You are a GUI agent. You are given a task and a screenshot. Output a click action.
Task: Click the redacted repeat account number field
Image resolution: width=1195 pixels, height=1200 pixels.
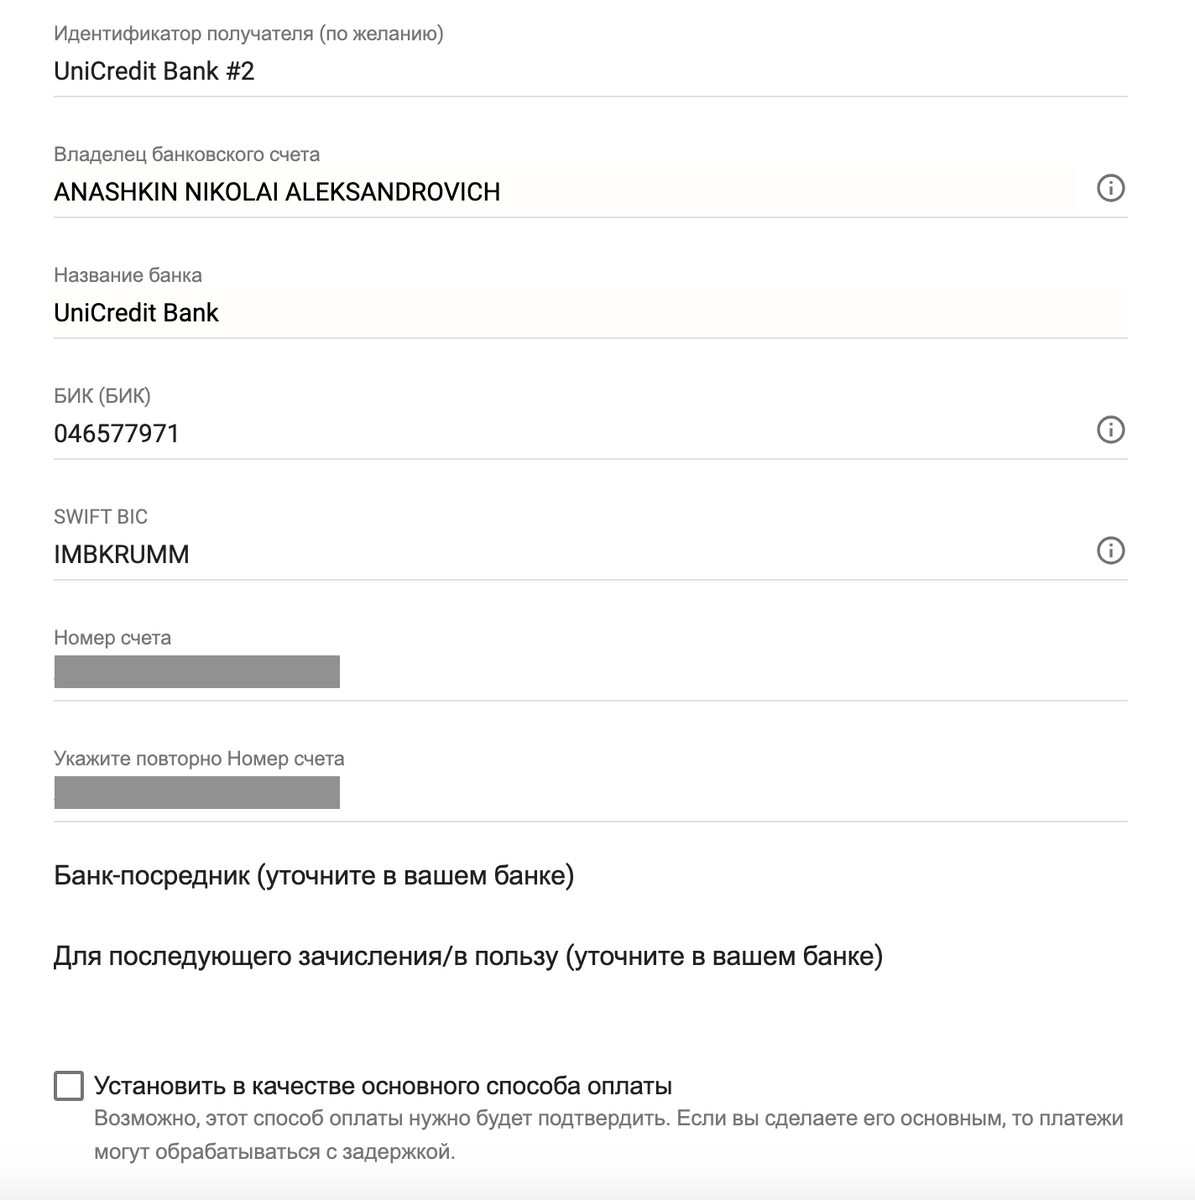(x=590, y=794)
